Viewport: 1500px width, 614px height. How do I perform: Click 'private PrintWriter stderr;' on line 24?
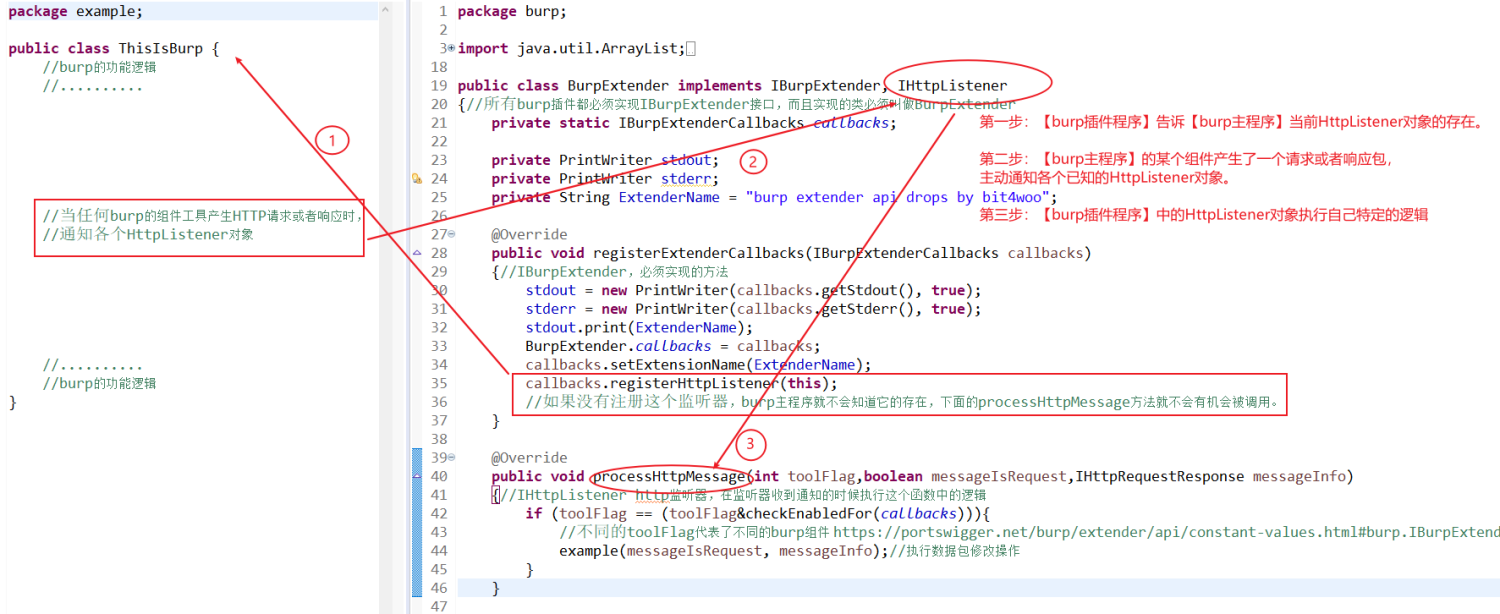605,179
